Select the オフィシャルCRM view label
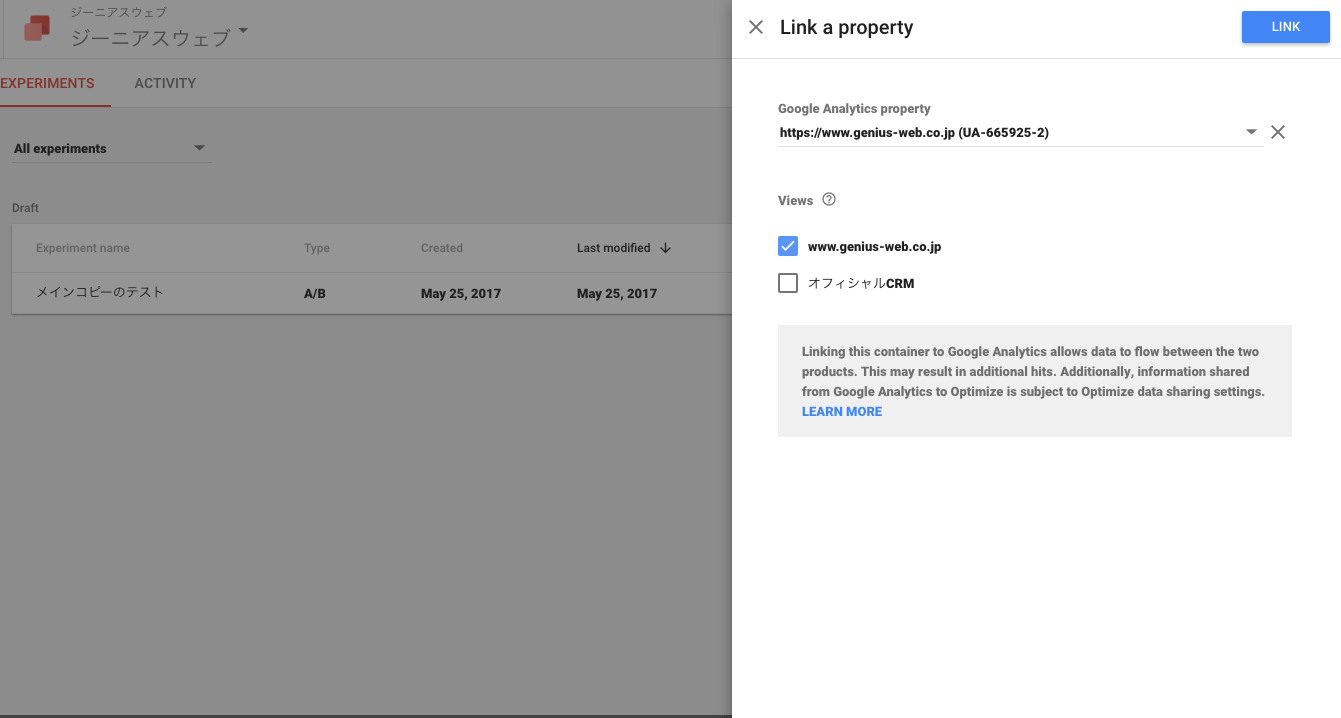Screen dimensions: 1341x718 tap(861, 284)
